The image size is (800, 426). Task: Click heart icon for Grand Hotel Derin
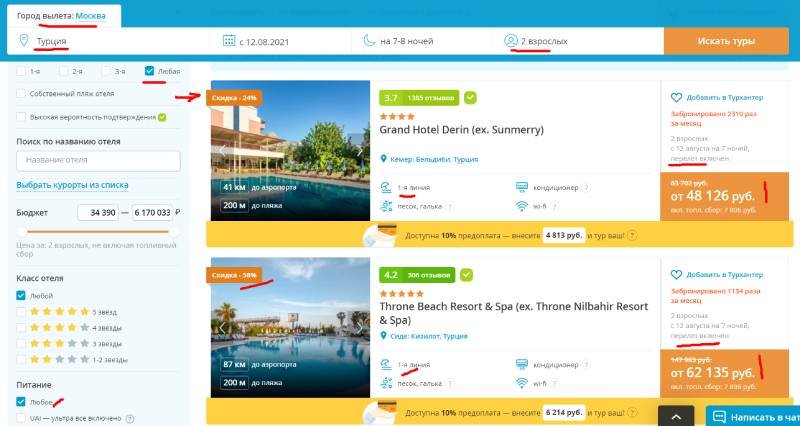tap(676, 97)
